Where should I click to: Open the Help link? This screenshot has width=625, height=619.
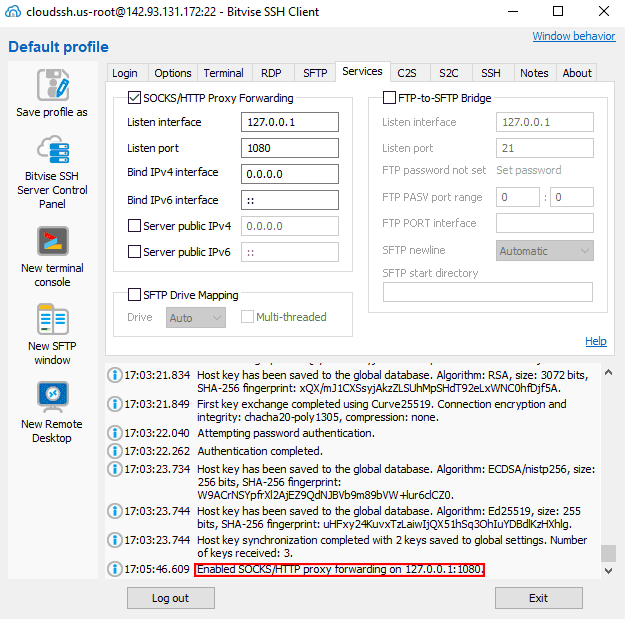[596, 341]
